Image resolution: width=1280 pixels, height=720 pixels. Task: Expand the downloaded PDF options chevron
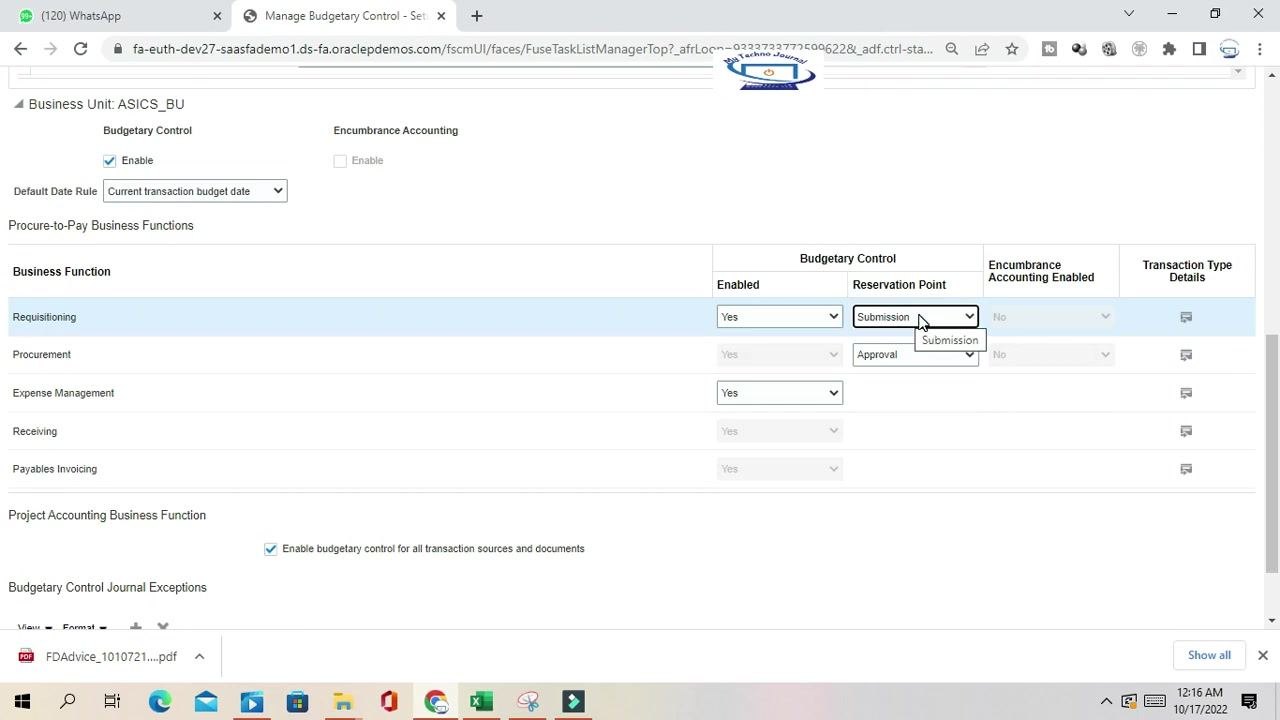click(x=199, y=656)
